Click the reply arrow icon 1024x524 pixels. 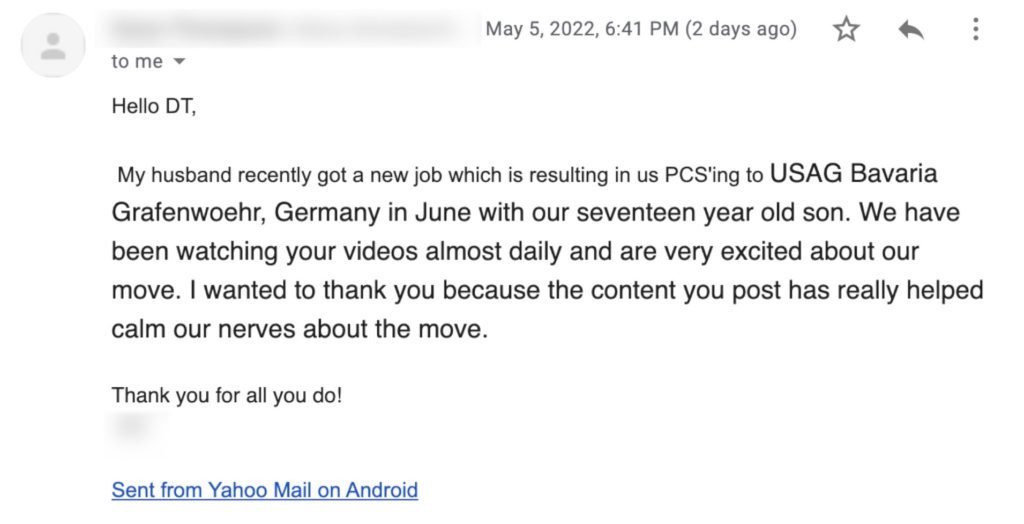click(x=910, y=30)
